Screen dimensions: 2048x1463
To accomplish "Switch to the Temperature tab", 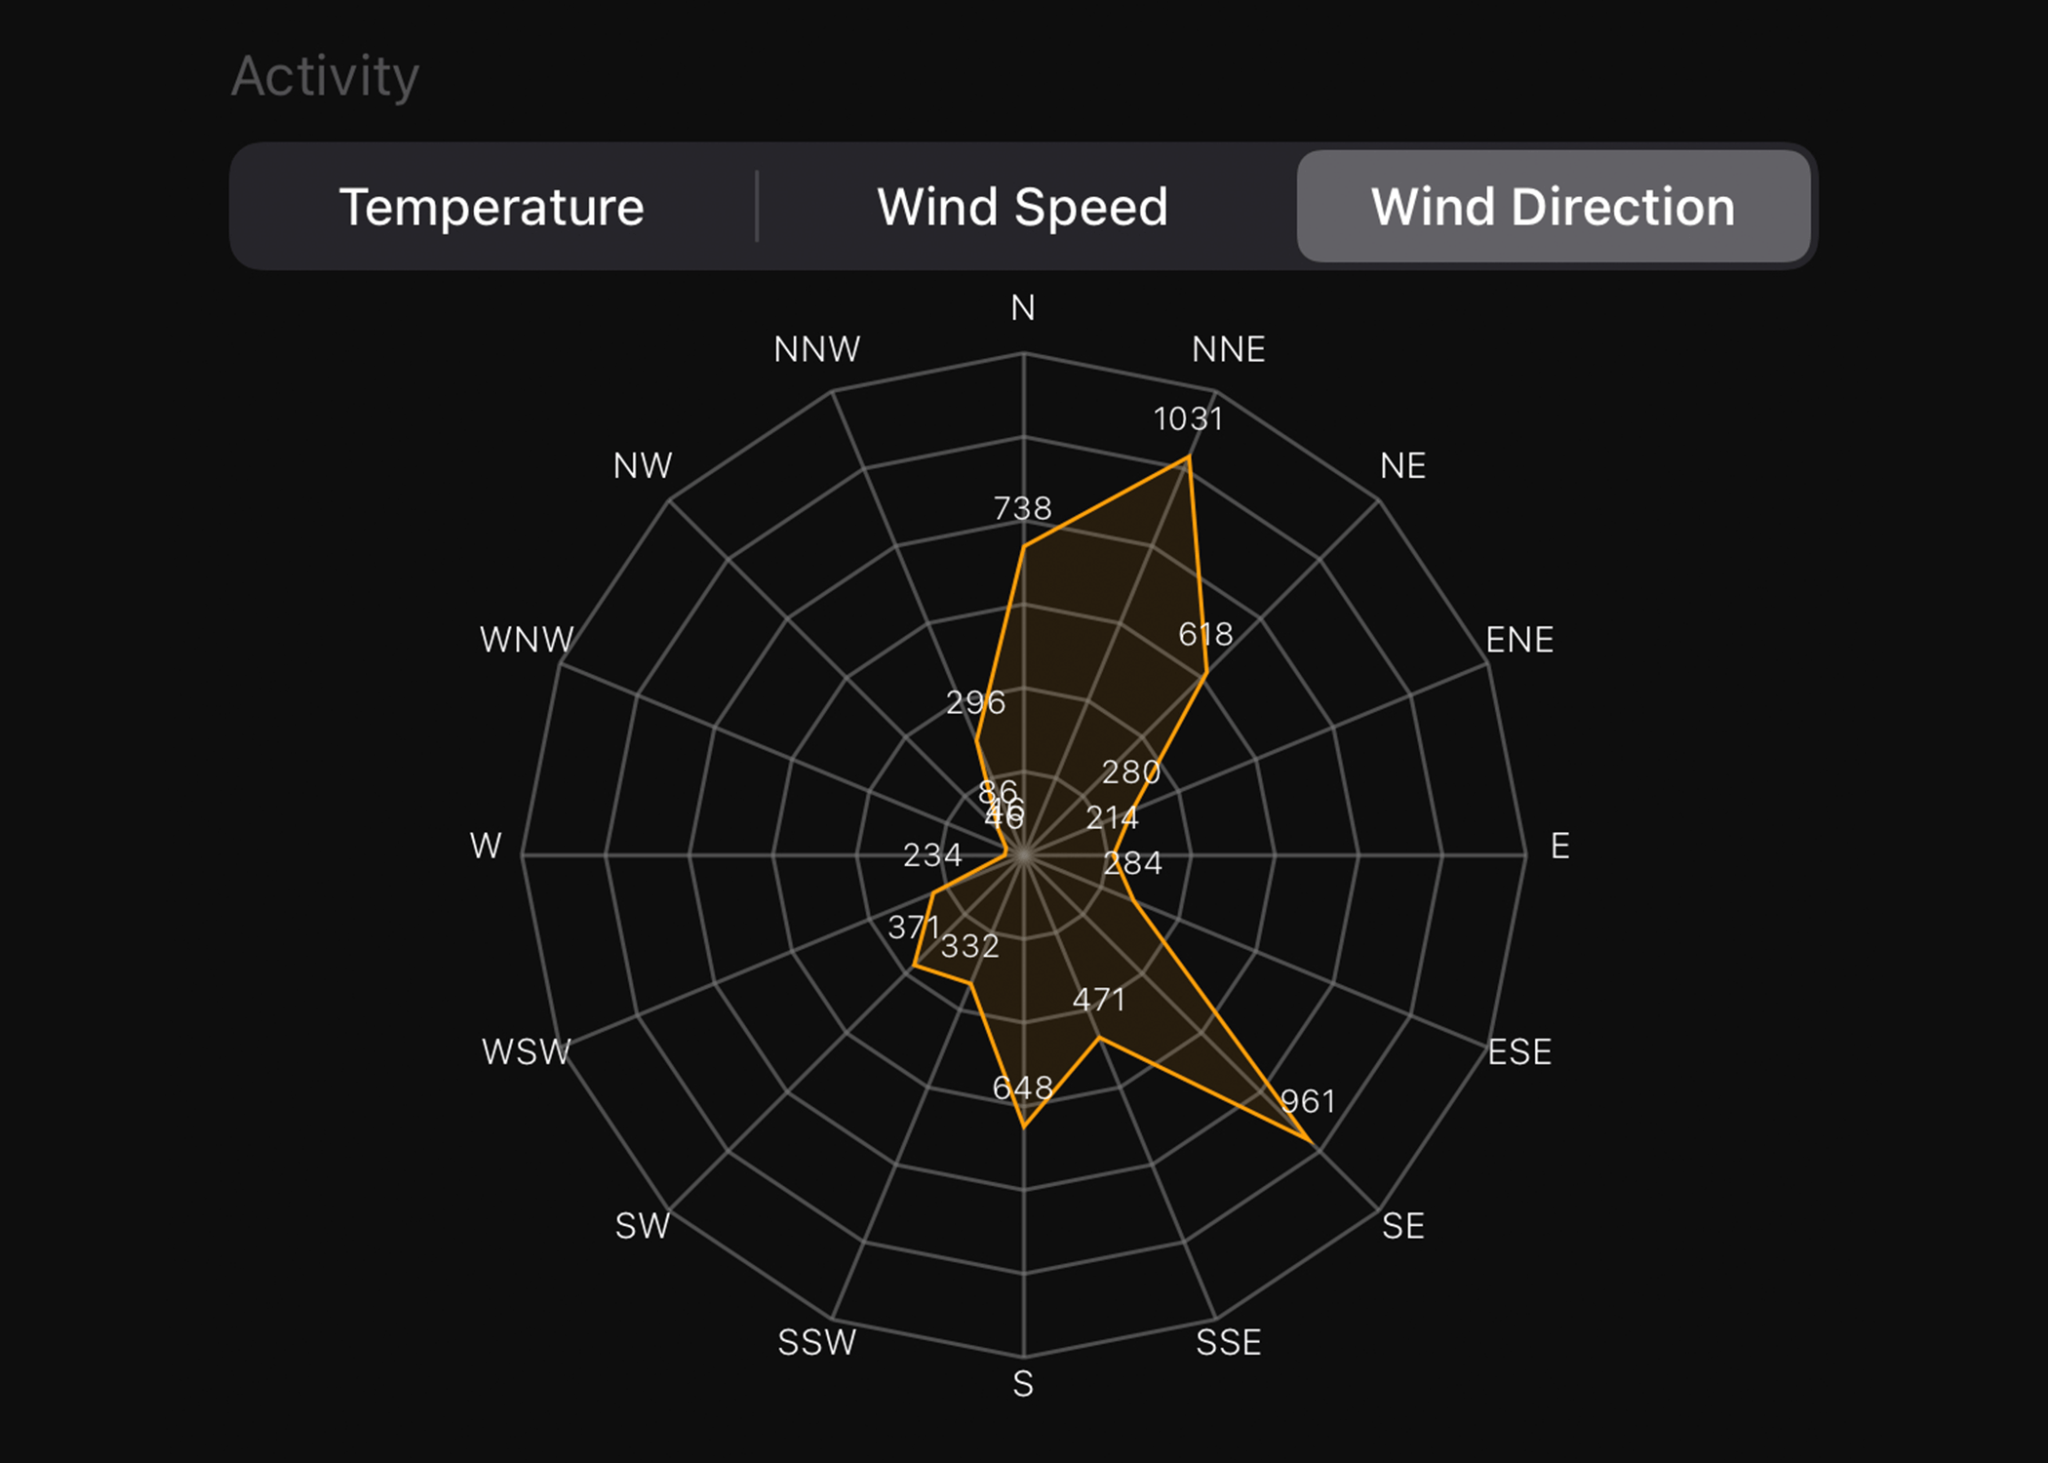I will point(492,206).
